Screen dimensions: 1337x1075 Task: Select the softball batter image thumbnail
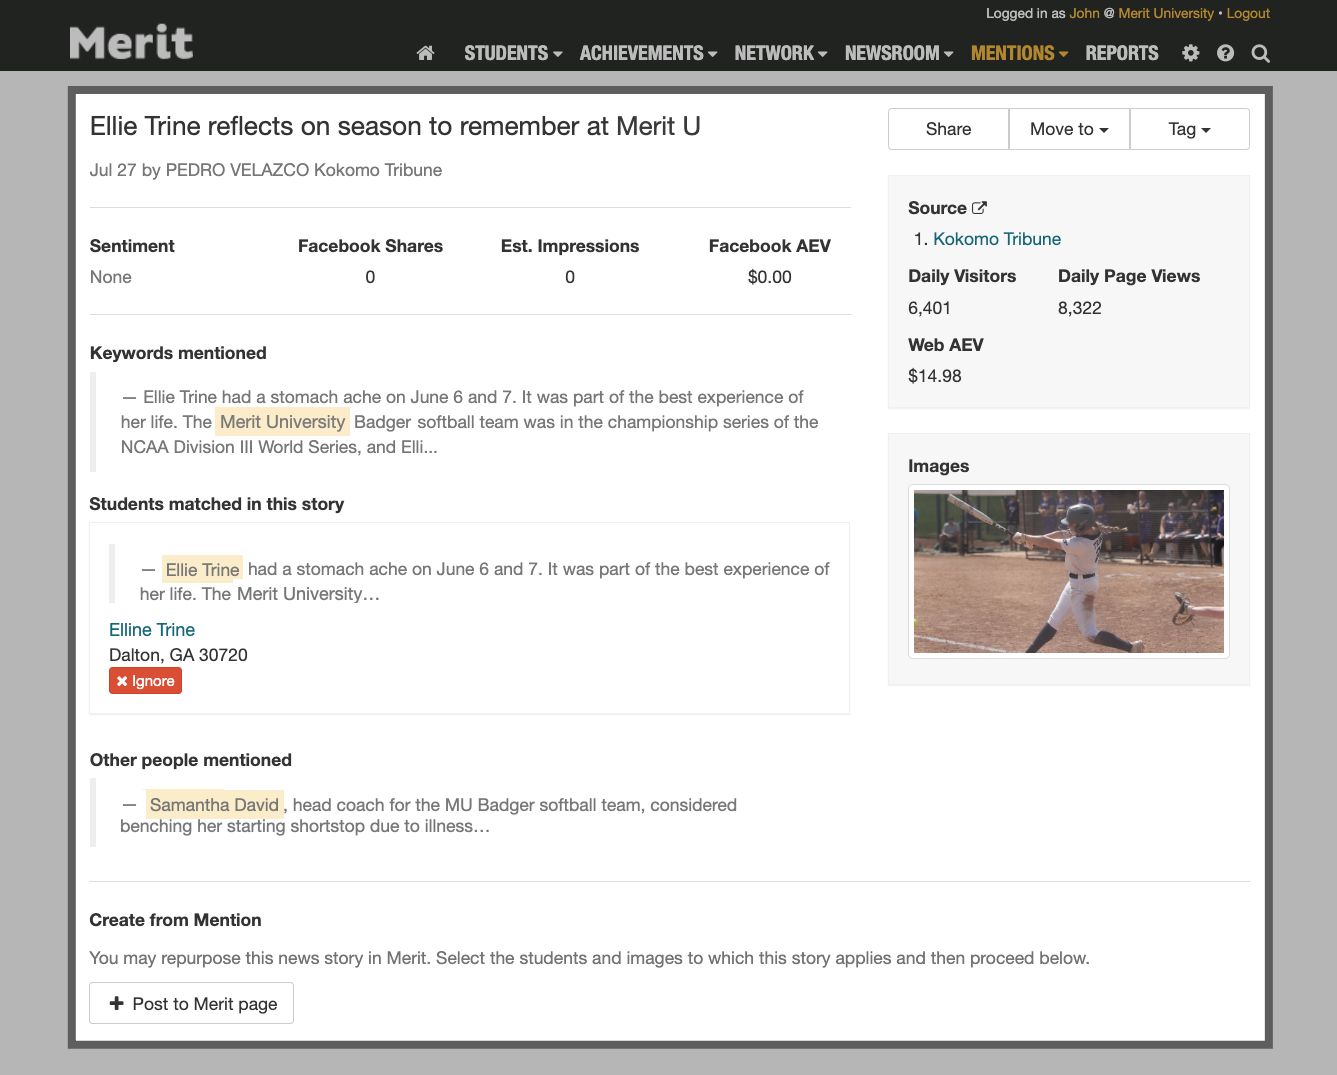point(1068,572)
